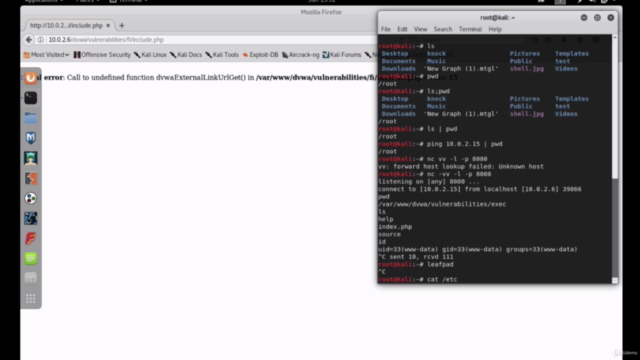
Task: Click 'index.php' in terminal output
Action: click(x=395, y=227)
